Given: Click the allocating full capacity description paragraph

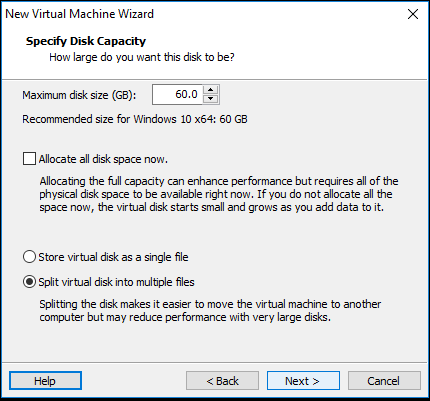Looking at the screenshot, I should 219,194.
